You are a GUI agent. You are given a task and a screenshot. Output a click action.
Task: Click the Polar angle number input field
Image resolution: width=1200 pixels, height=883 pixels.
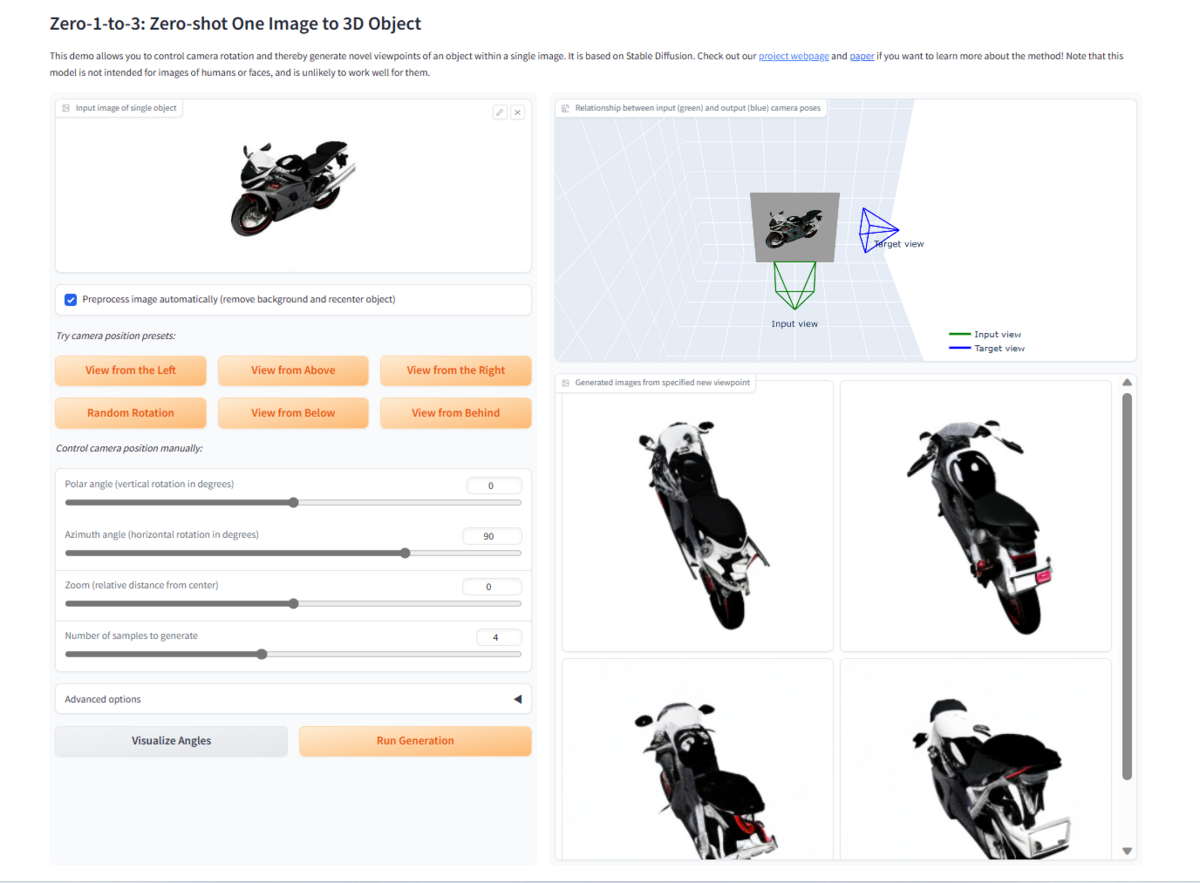pyautogui.click(x=493, y=484)
